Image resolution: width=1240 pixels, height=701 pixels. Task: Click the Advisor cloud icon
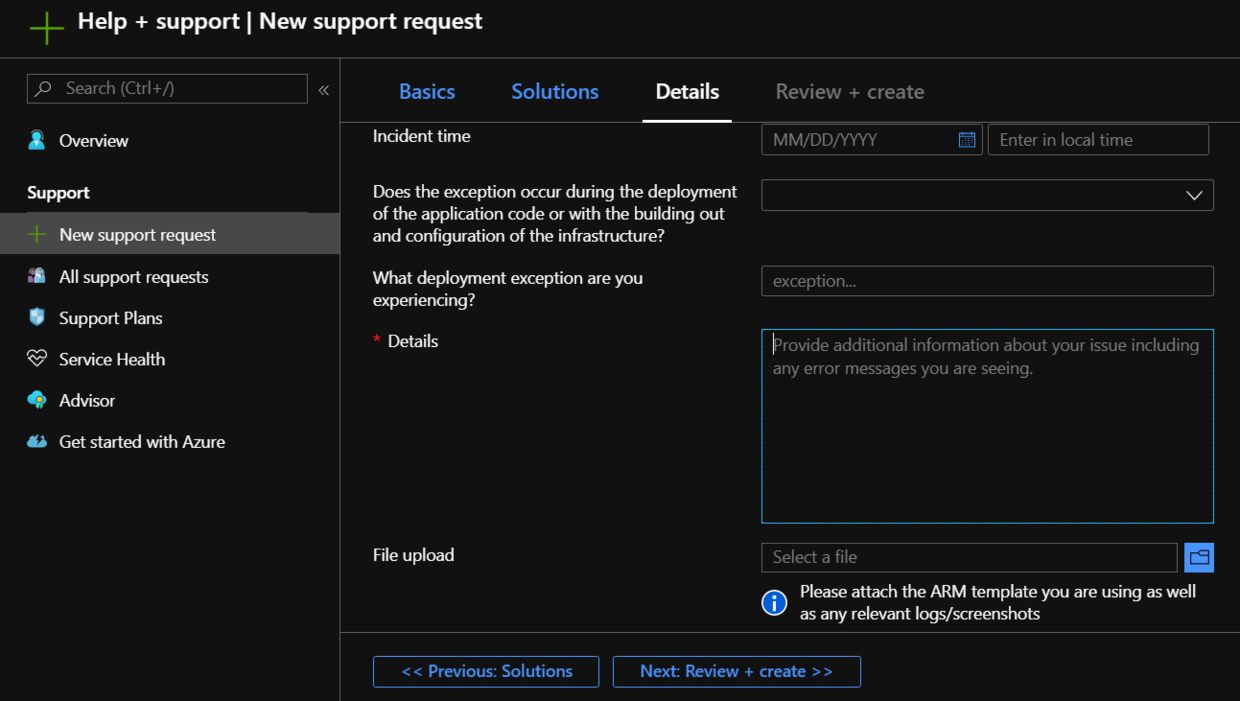click(37, 400)
